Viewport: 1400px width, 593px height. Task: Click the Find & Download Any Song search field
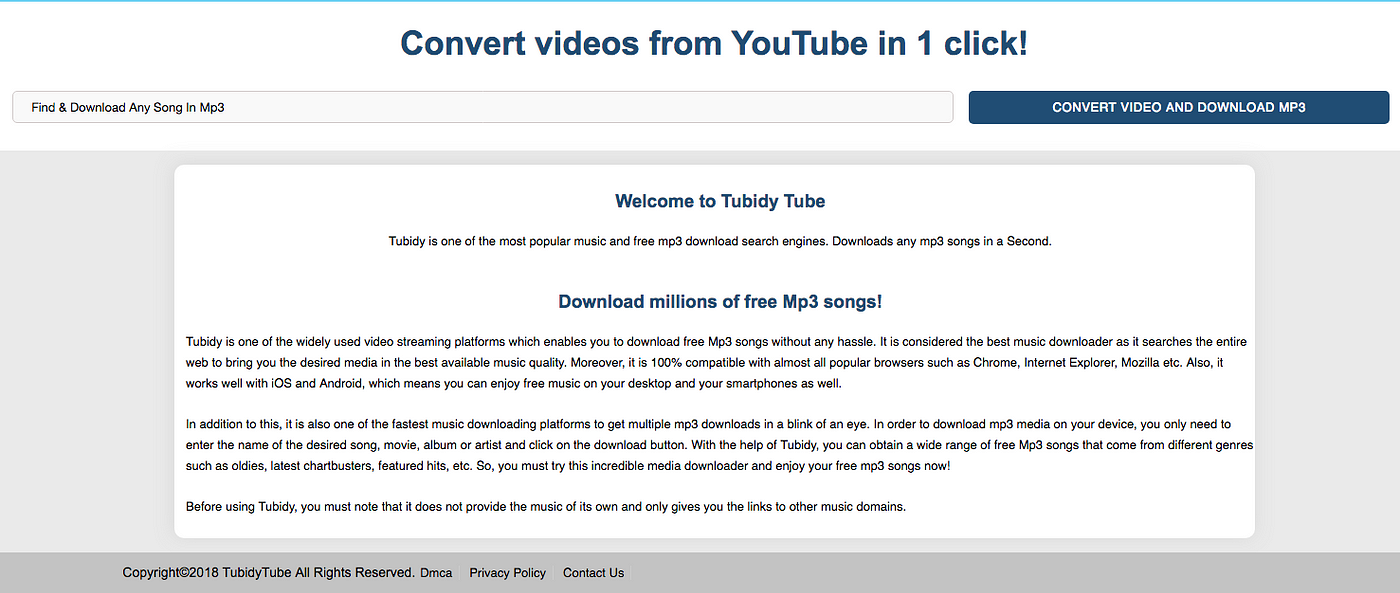482,107
